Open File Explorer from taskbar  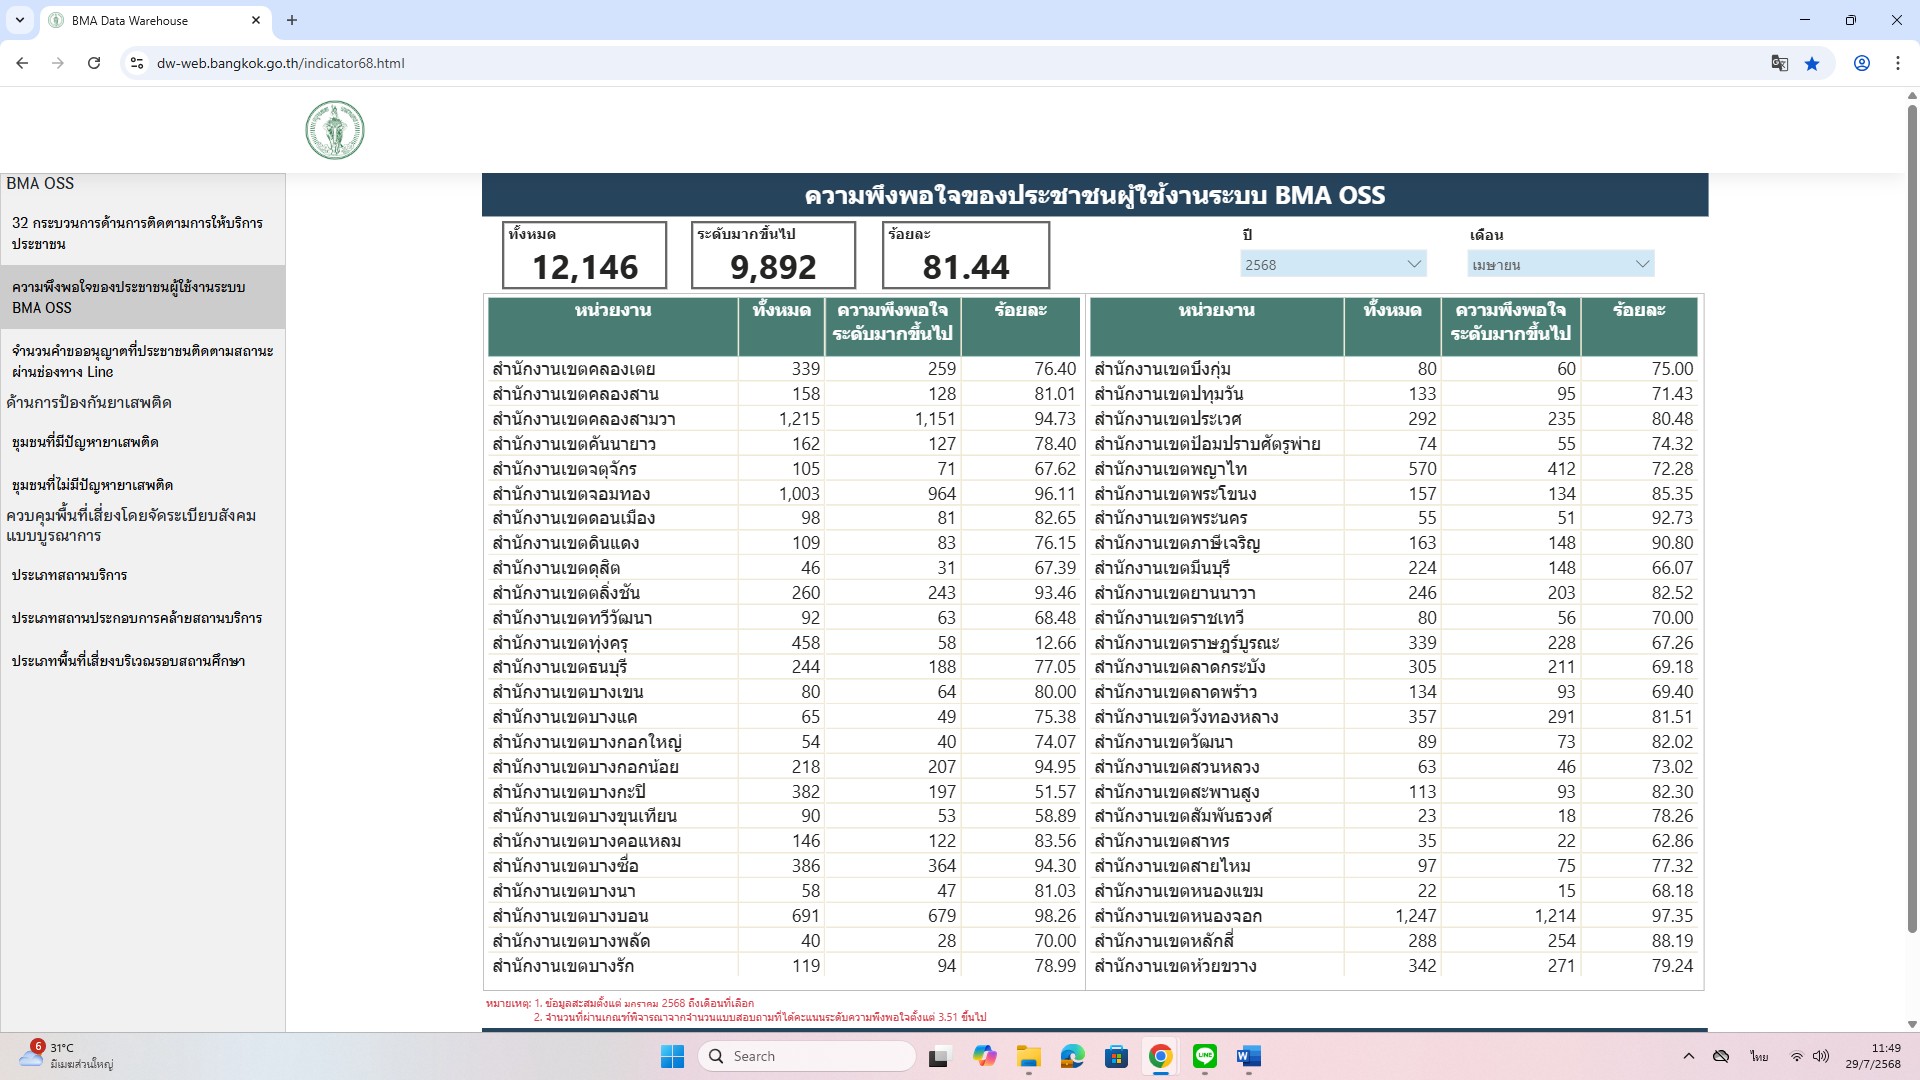point(1029,1056)
